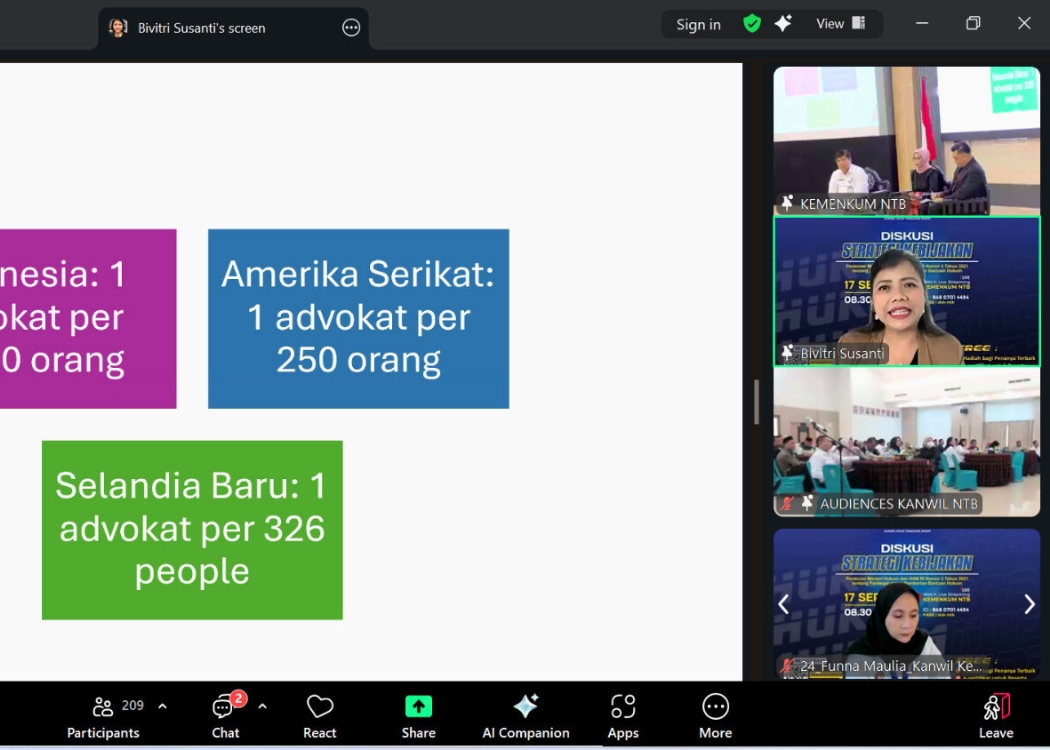Open the Apps menu
The width and height of the screenshot is (1050, 750).
(x=622, y=716)
